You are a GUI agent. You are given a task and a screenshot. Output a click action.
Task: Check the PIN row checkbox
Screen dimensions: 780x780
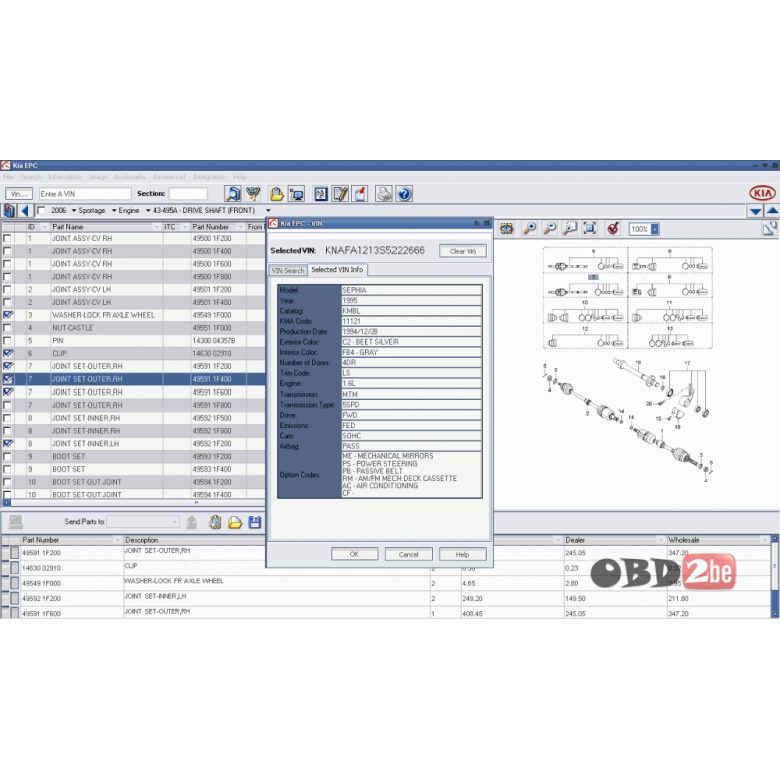pos(7,341)
